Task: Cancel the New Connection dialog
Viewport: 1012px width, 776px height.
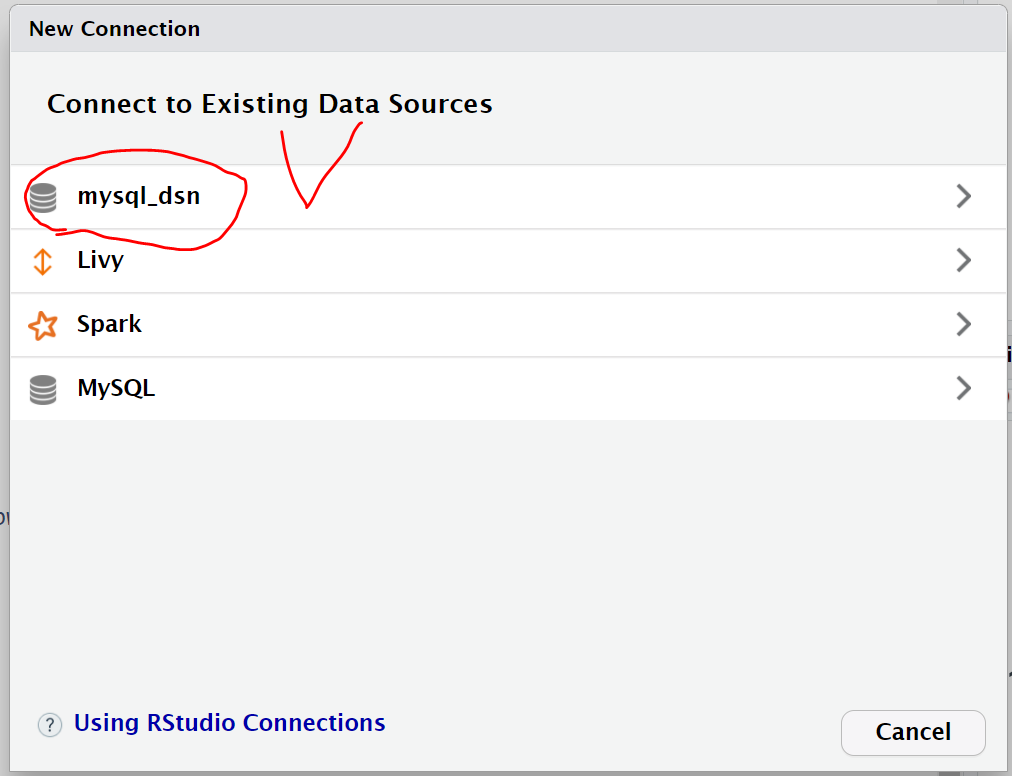Action: (x=913, y=732)
